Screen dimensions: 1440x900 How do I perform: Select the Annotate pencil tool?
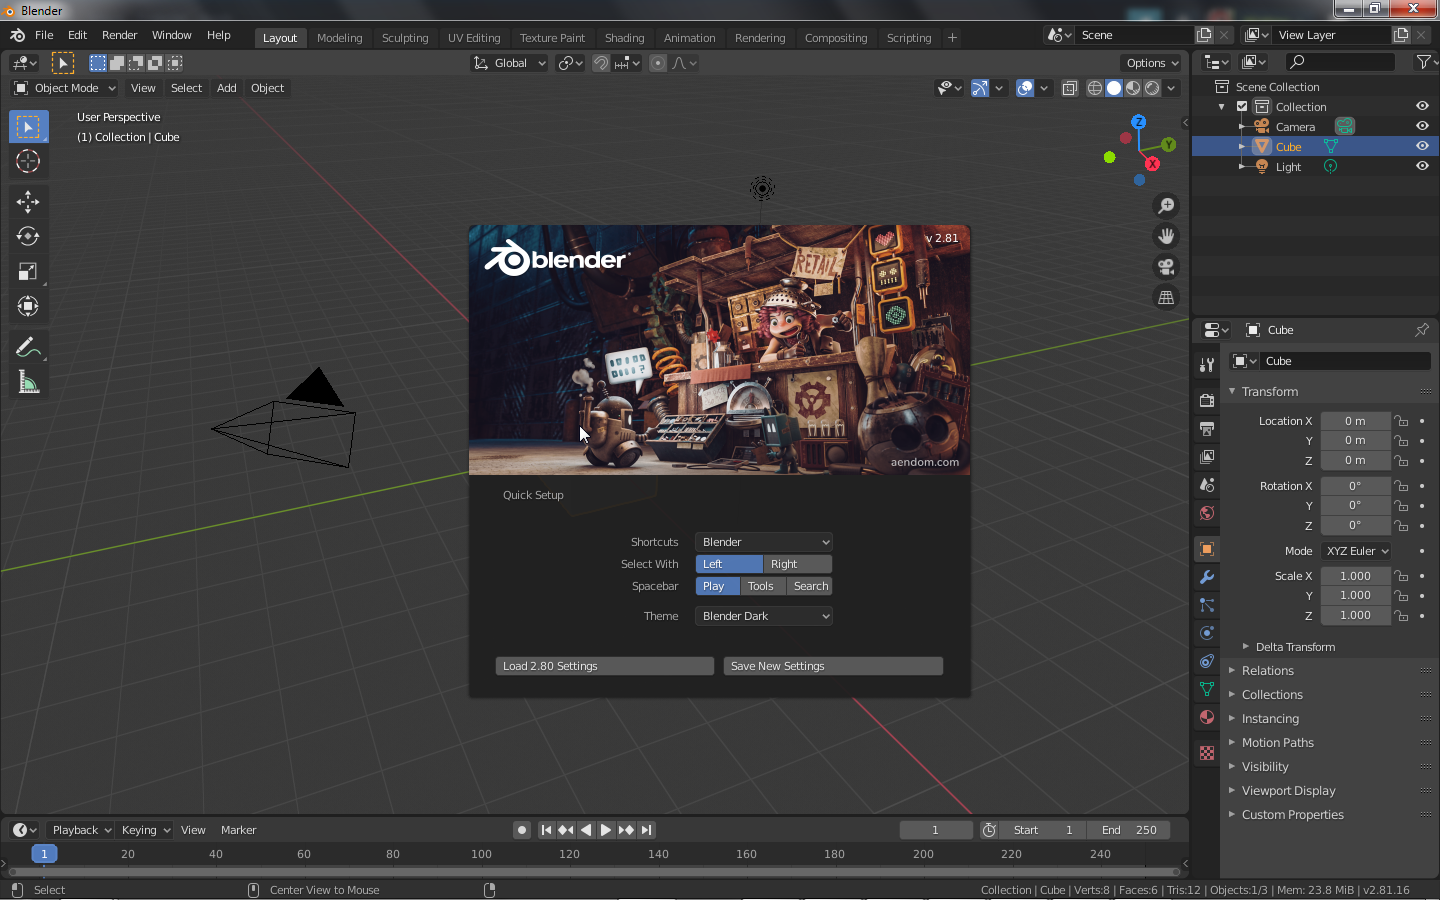28,348
